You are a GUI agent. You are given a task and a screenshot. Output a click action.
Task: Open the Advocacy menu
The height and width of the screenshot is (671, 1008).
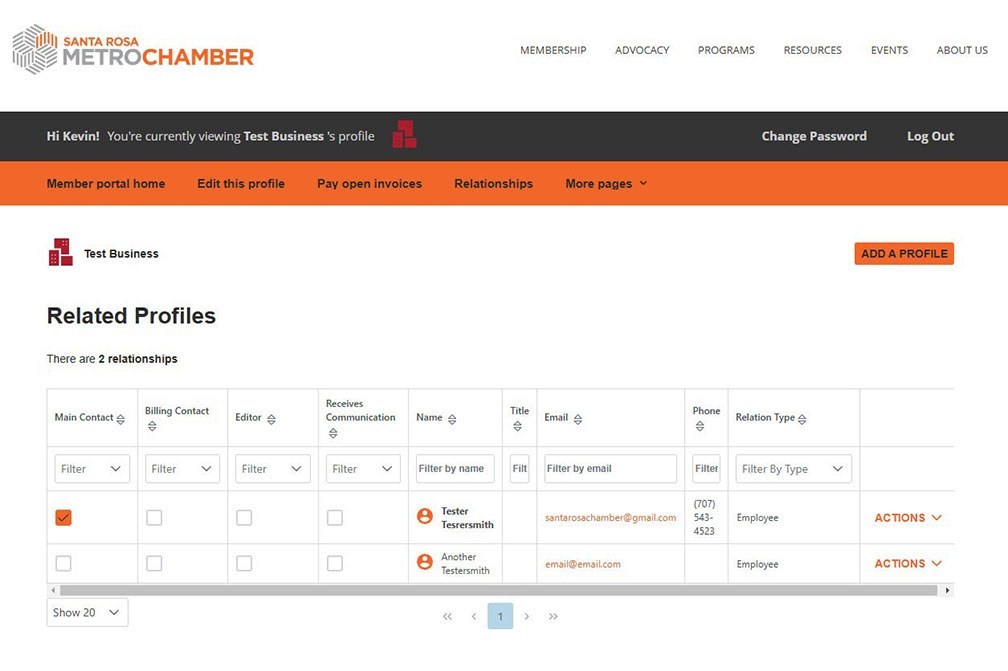[642, 50]
